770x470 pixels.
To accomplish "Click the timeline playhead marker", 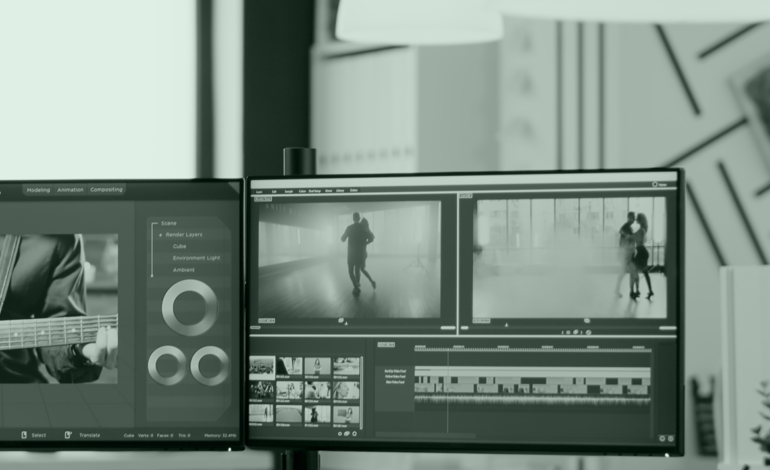I will pyautogui.click(x=447, y=349).
